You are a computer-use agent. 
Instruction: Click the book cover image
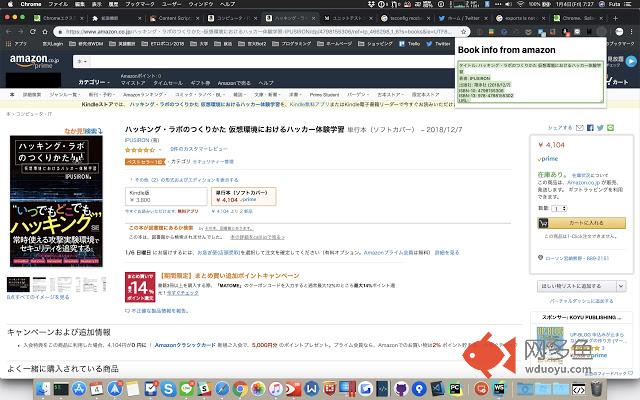[x=56, y=201]
